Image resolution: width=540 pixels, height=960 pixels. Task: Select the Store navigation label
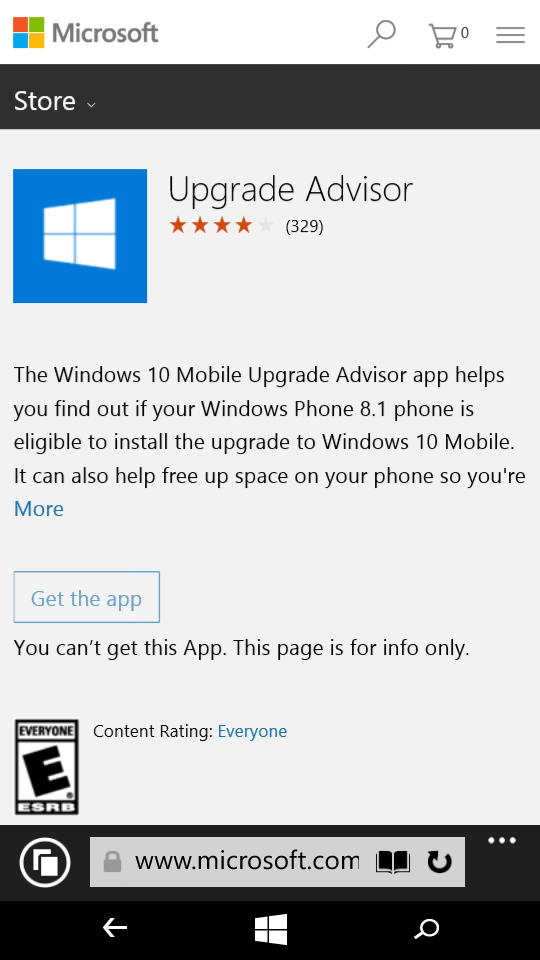tap(45, 101)
